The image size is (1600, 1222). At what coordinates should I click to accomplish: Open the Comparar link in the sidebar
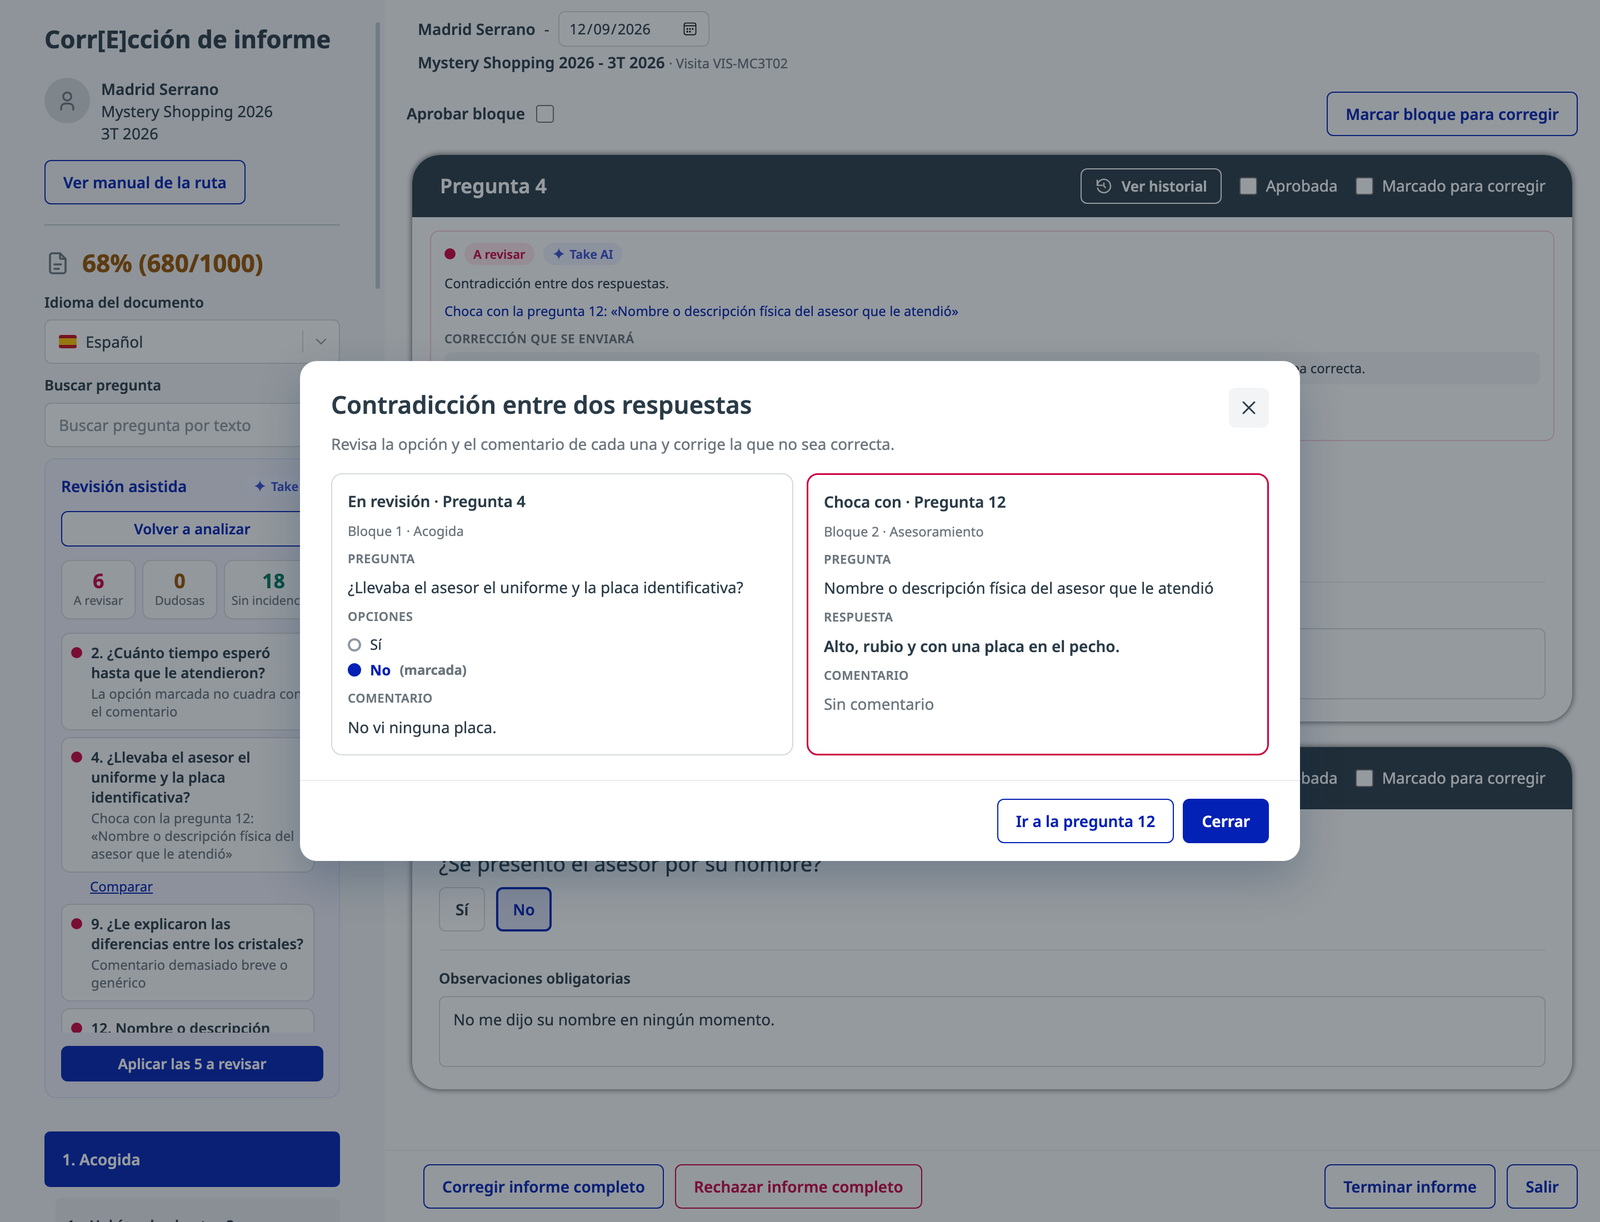click(x=121, y=887)
